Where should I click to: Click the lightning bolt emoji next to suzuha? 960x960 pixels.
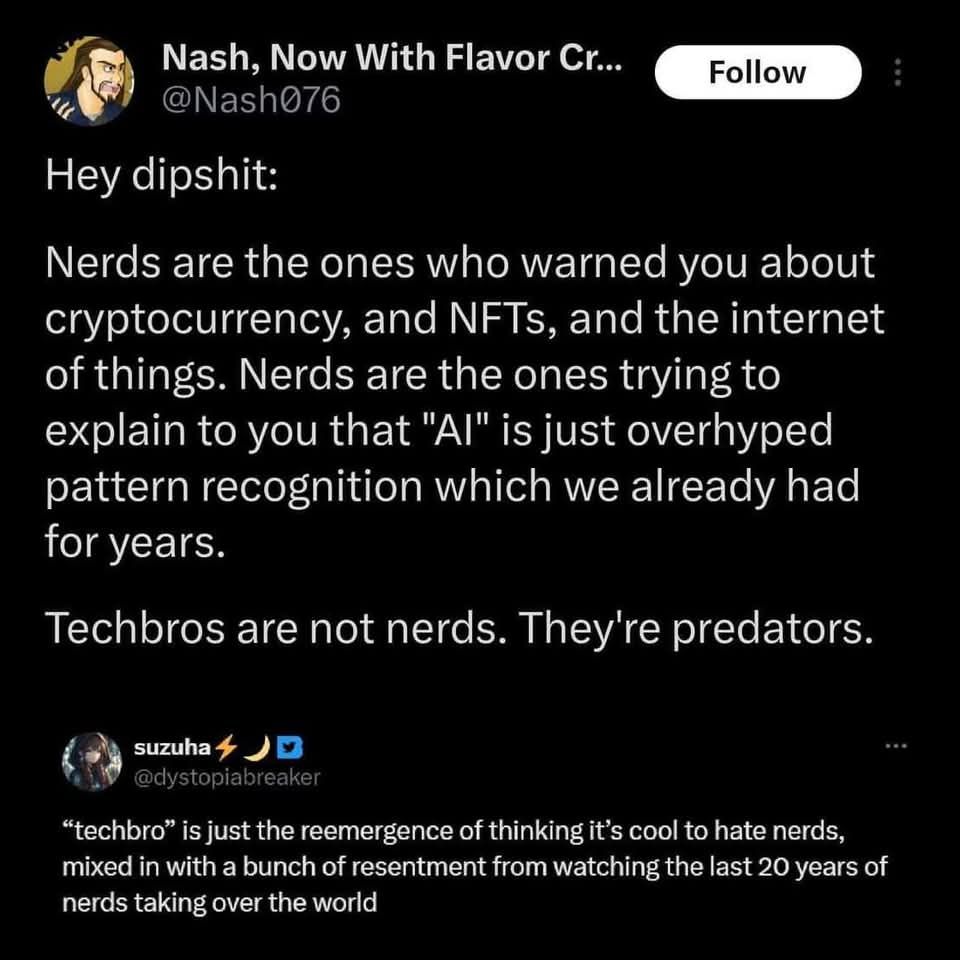226,746
